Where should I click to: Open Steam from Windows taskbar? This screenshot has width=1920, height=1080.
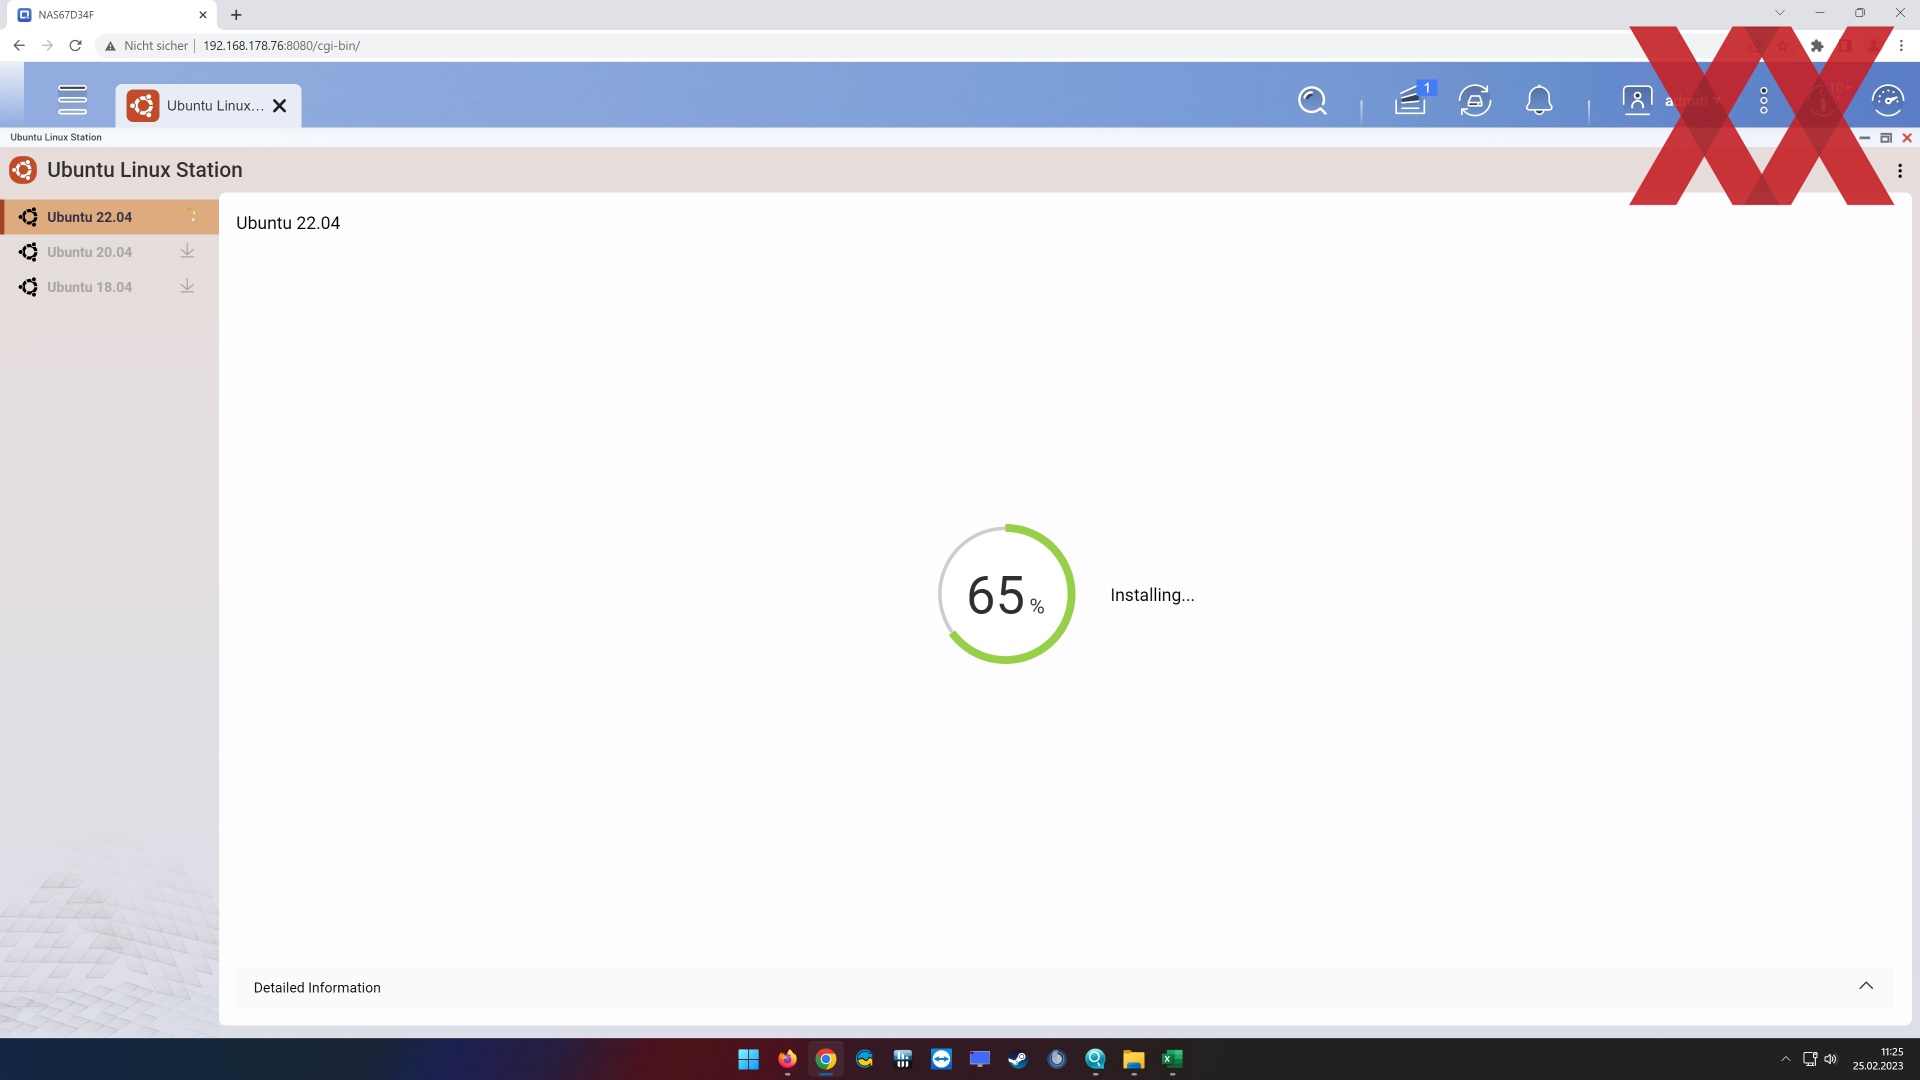click(x=1018, y=1060)
